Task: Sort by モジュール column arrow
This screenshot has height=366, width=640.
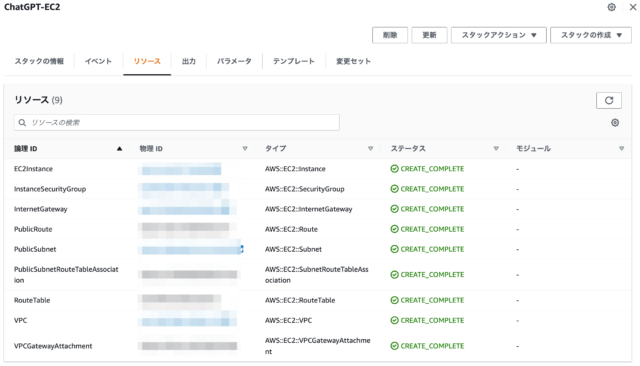Action: click(621, 149)
